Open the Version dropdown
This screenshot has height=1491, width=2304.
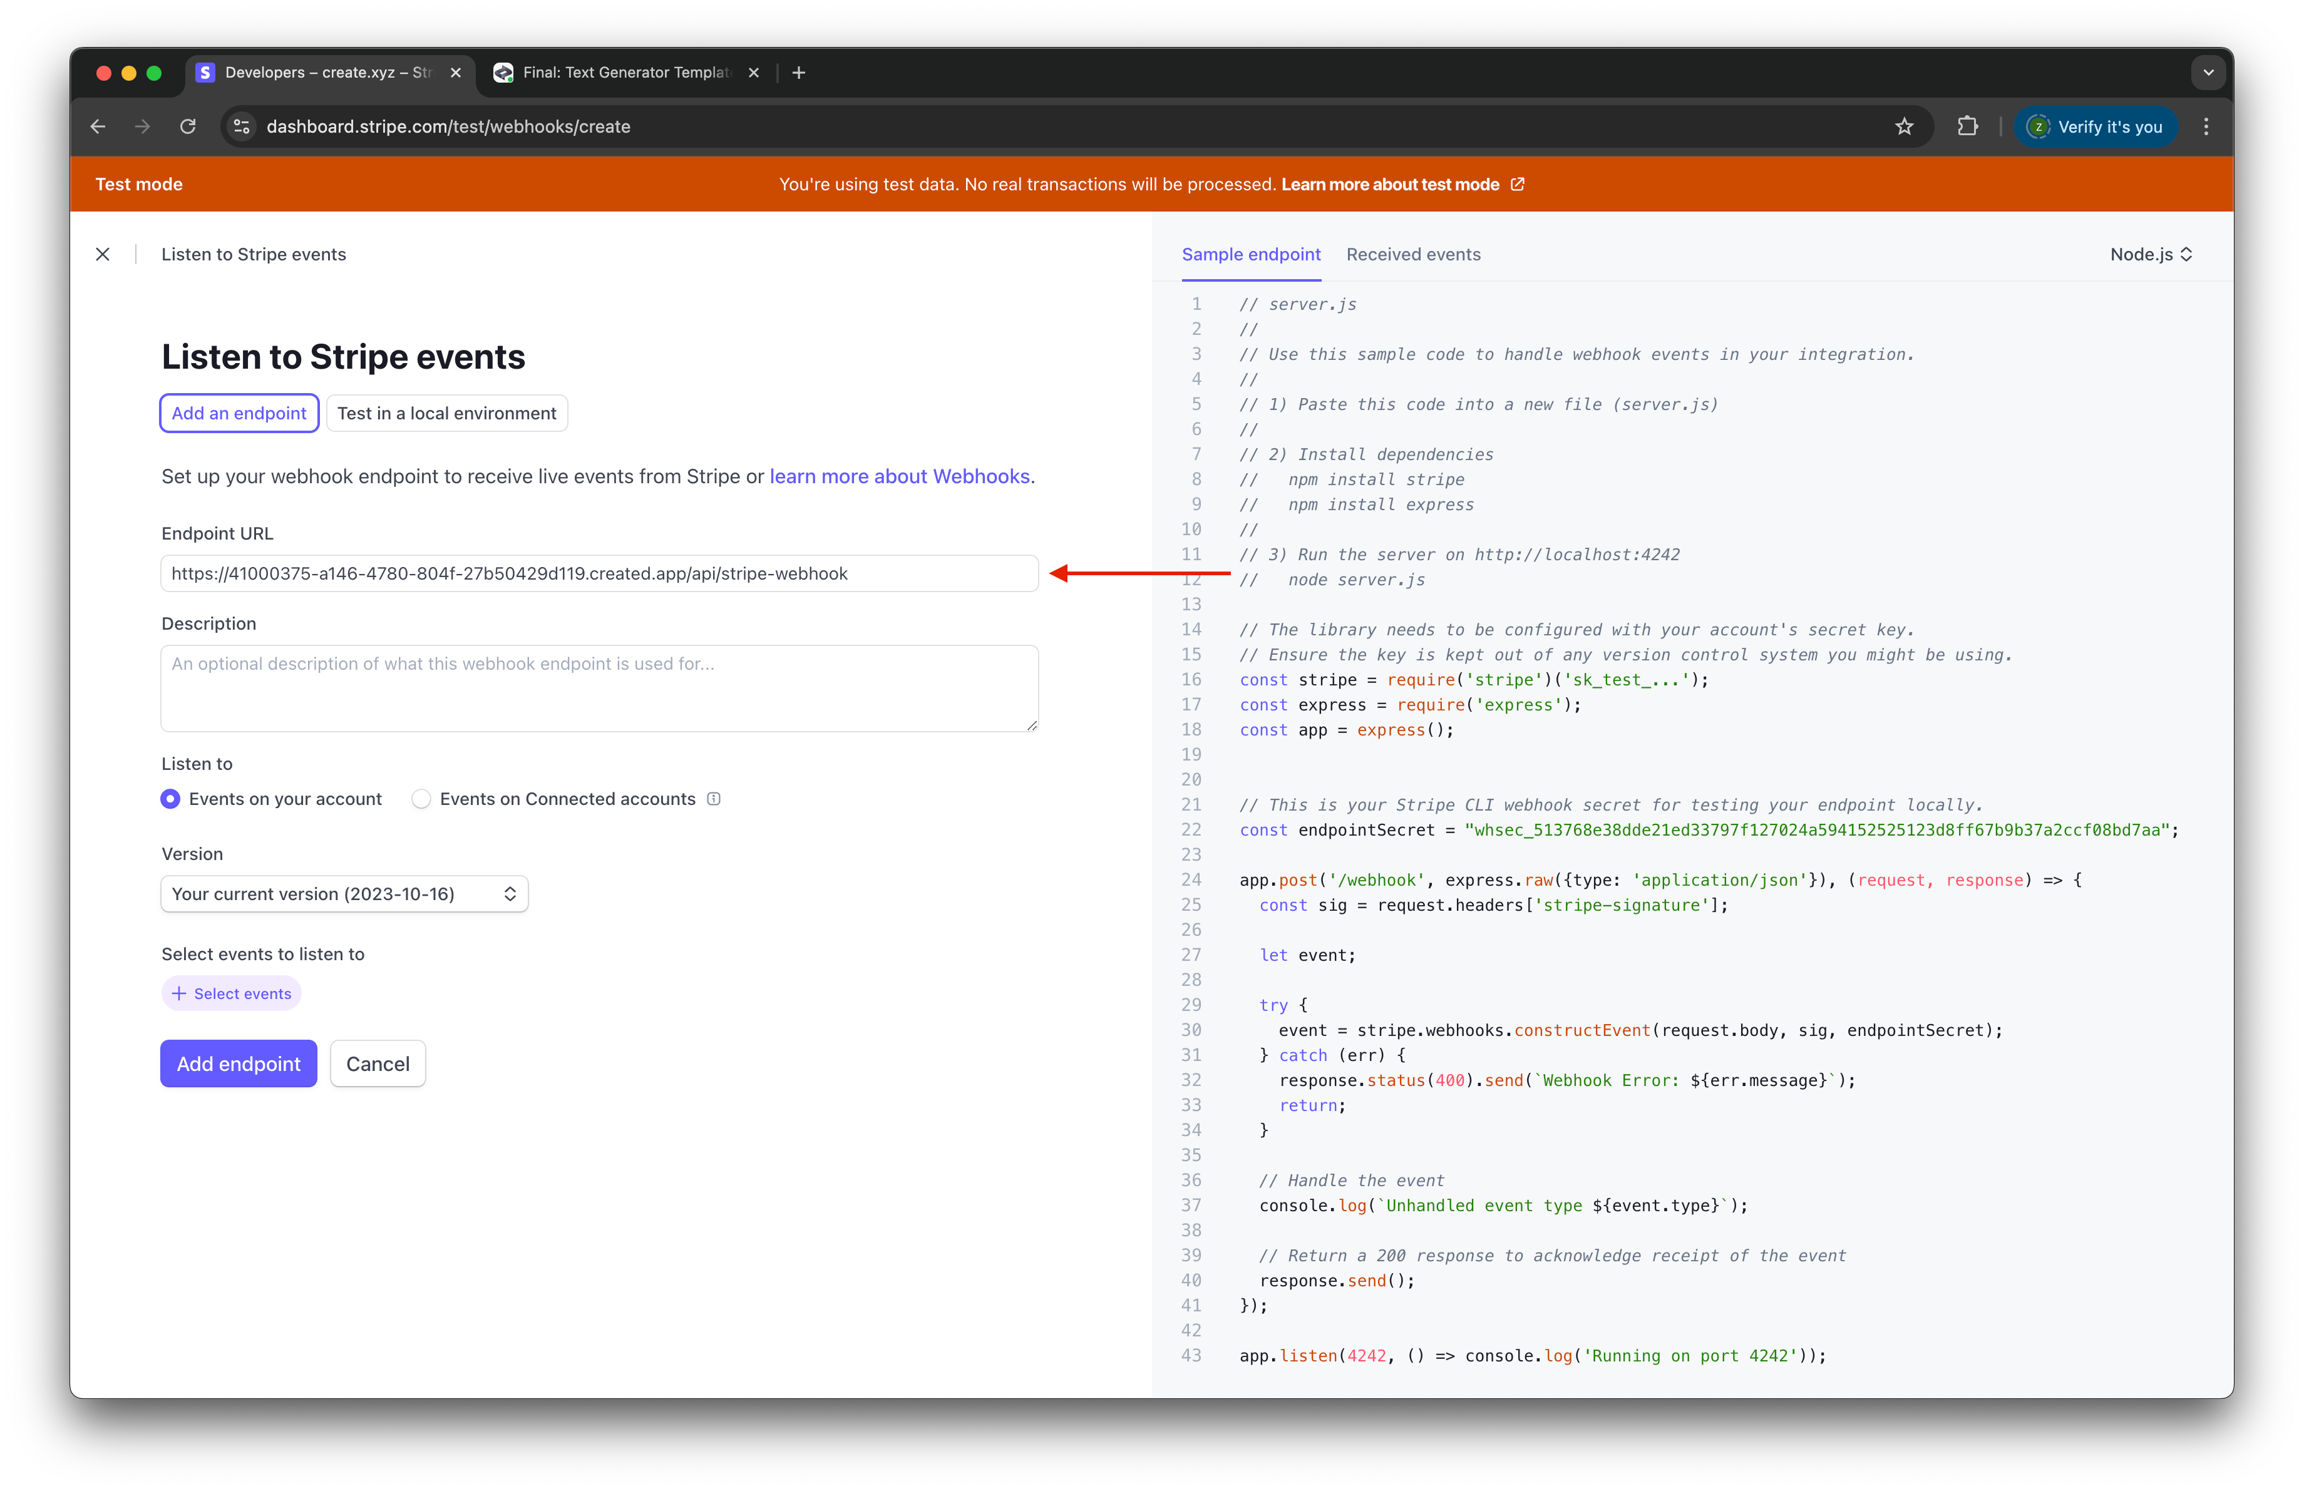click(x=344, y=894)
